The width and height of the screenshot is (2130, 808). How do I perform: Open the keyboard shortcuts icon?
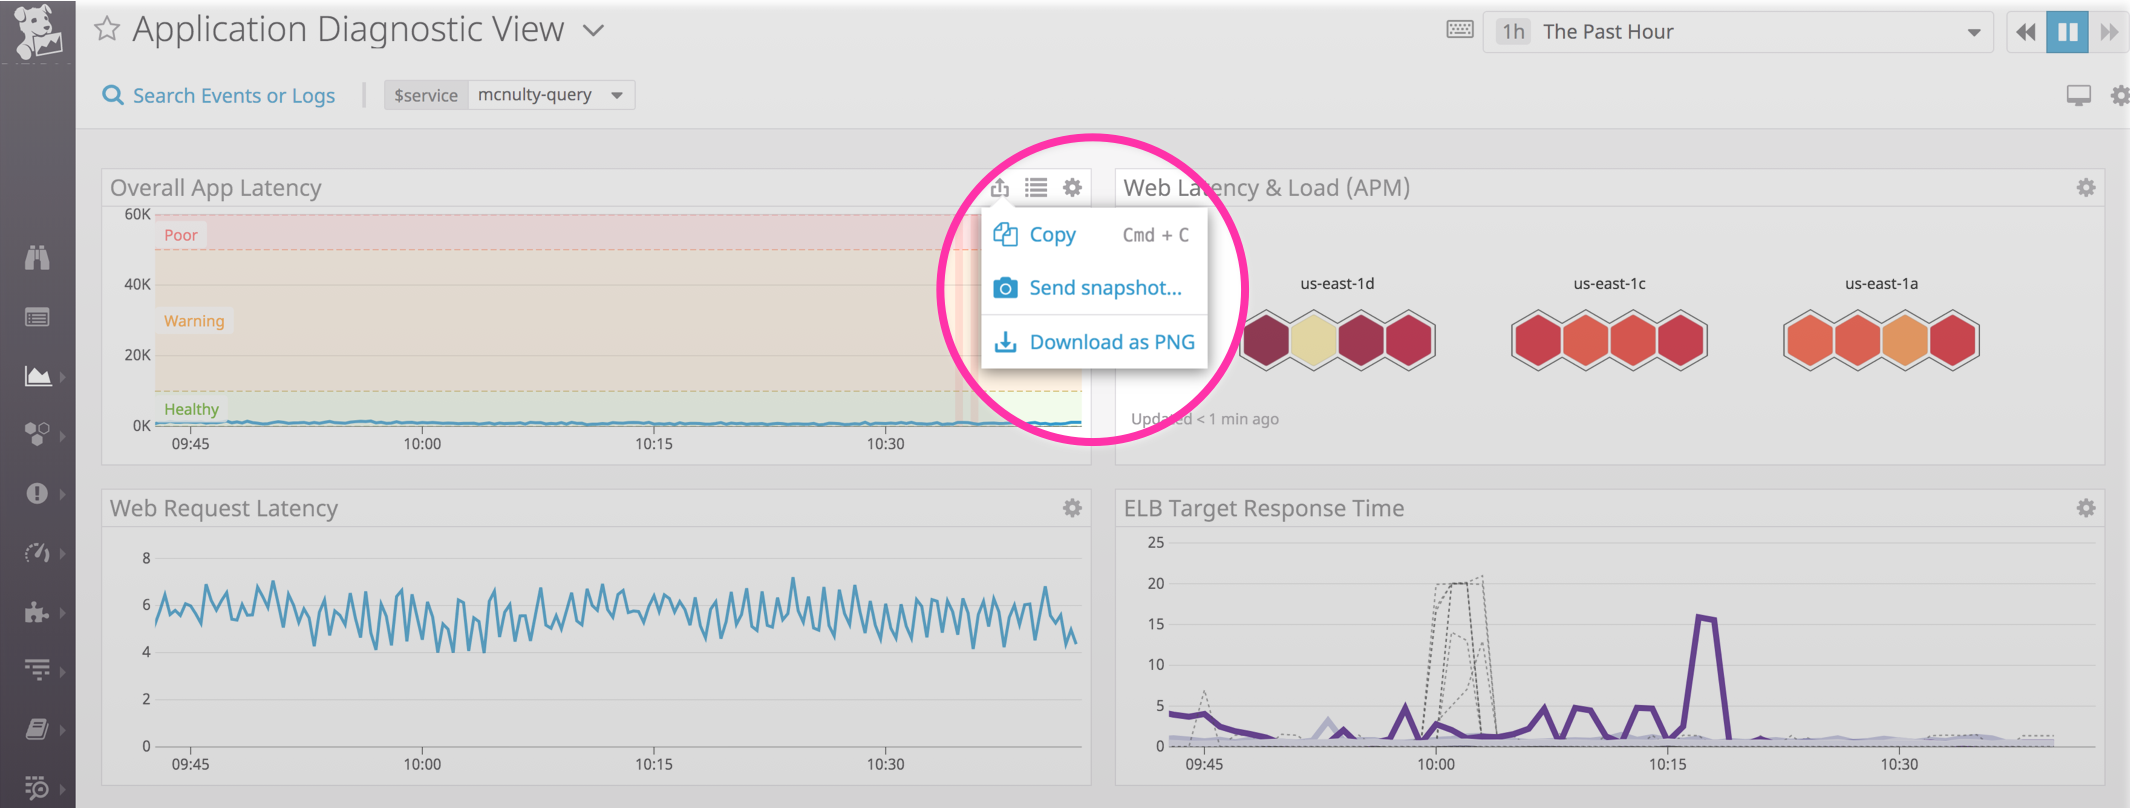(x=1459, y=30)
